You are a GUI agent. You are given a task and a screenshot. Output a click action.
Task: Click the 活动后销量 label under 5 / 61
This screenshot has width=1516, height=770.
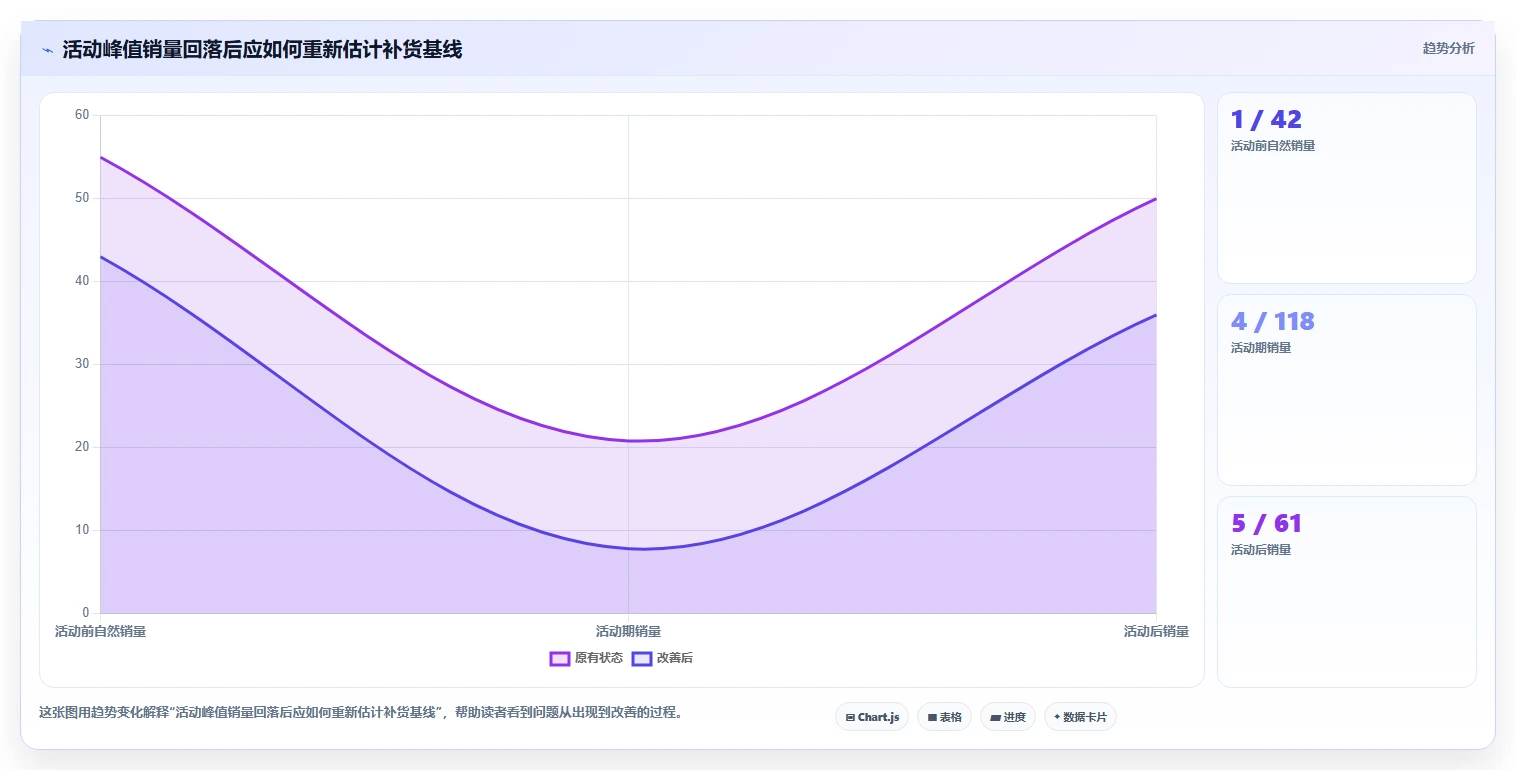click(x=1261, y=550)
